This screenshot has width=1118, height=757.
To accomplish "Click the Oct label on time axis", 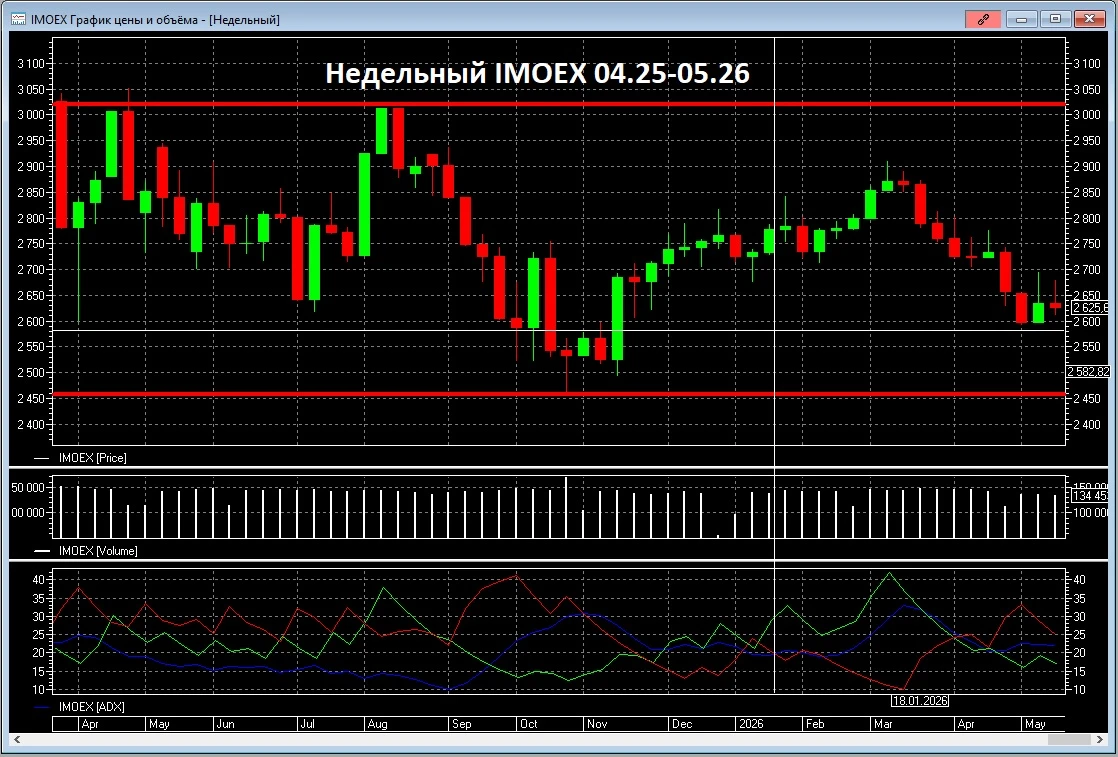I will point(528,724).
